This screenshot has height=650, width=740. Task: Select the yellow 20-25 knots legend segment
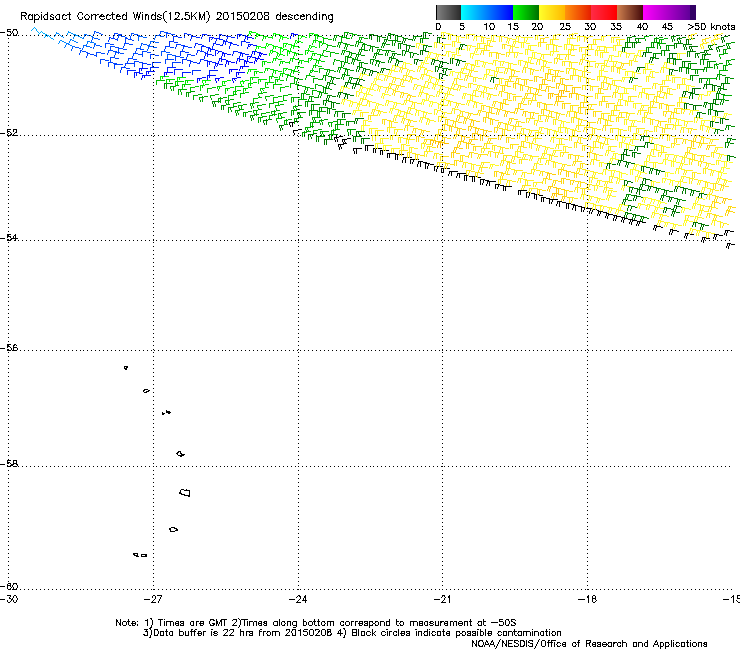coord(552,12)
